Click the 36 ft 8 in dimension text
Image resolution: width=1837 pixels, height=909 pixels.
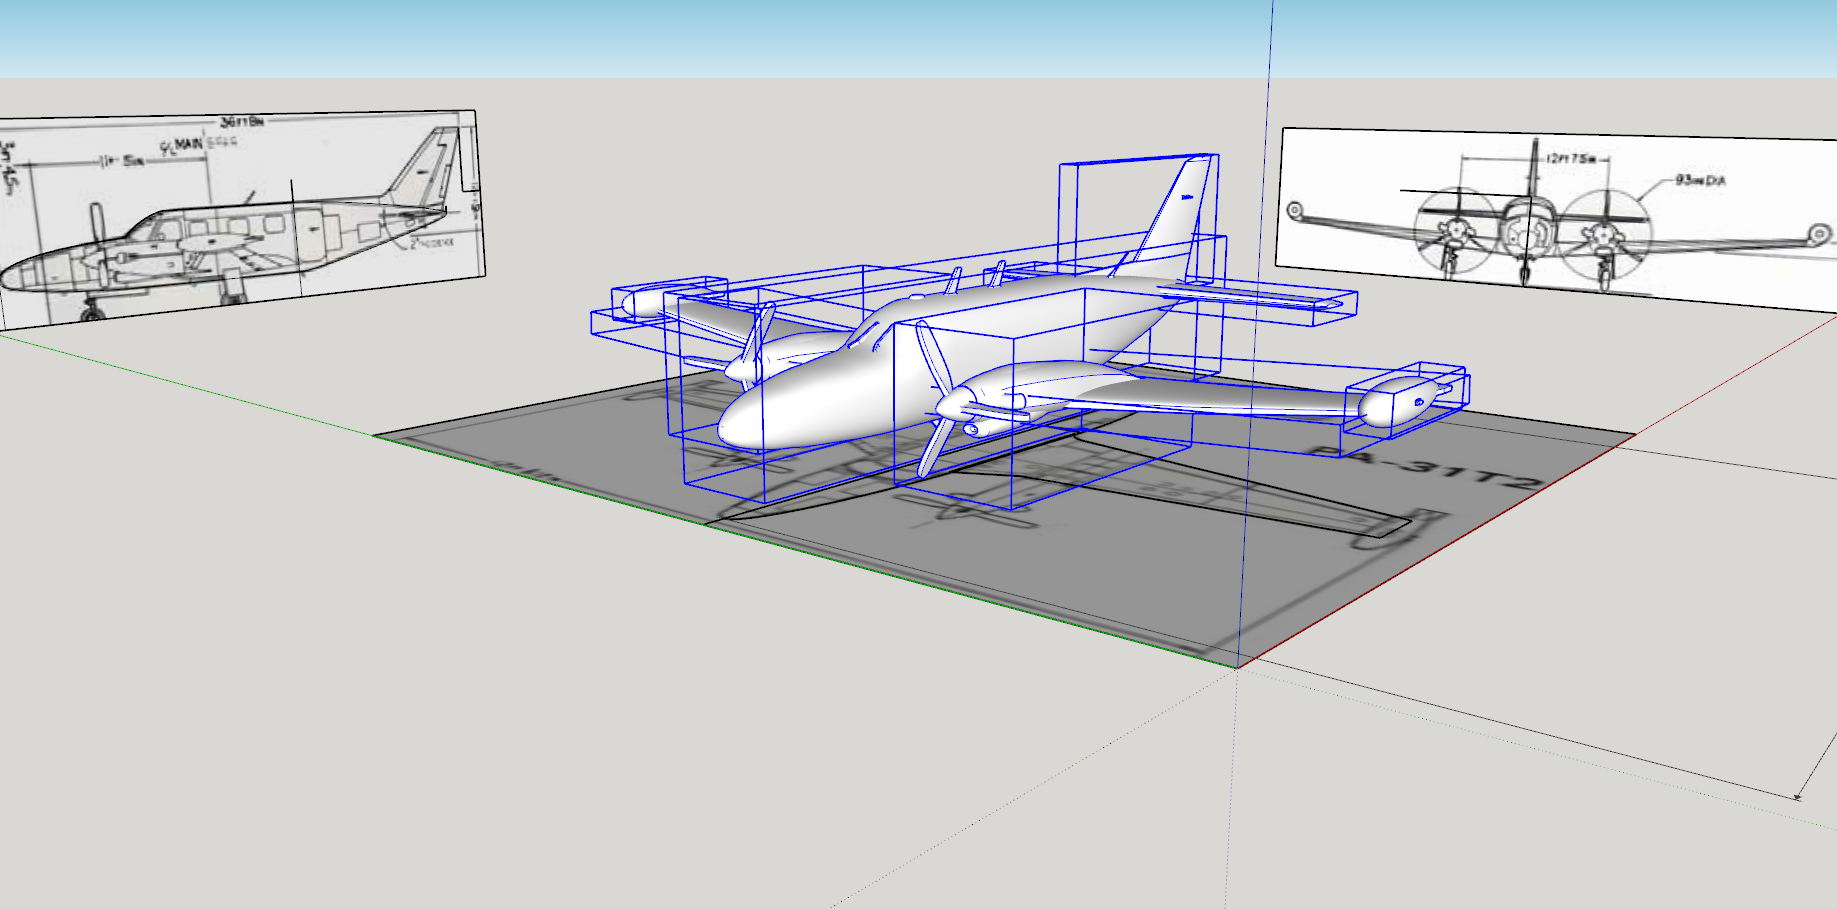coord(242,121)
